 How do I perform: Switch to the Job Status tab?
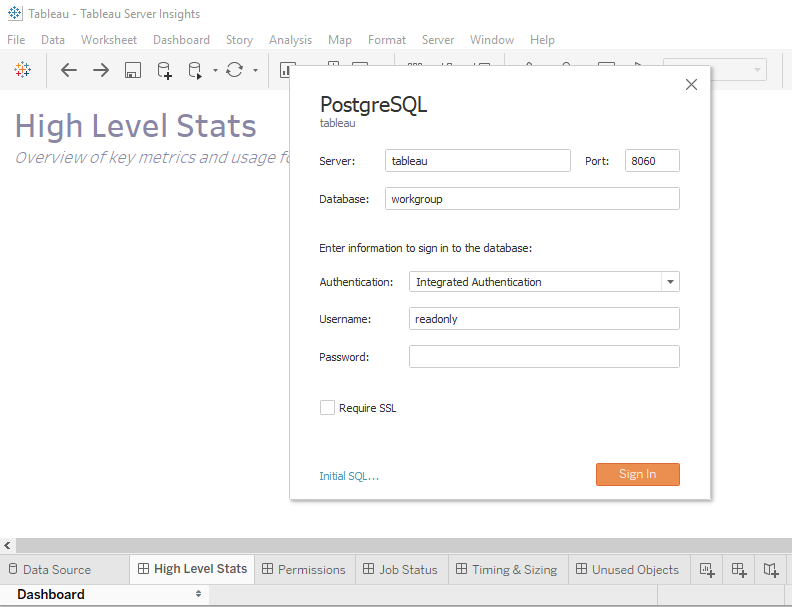pos(401,570)
